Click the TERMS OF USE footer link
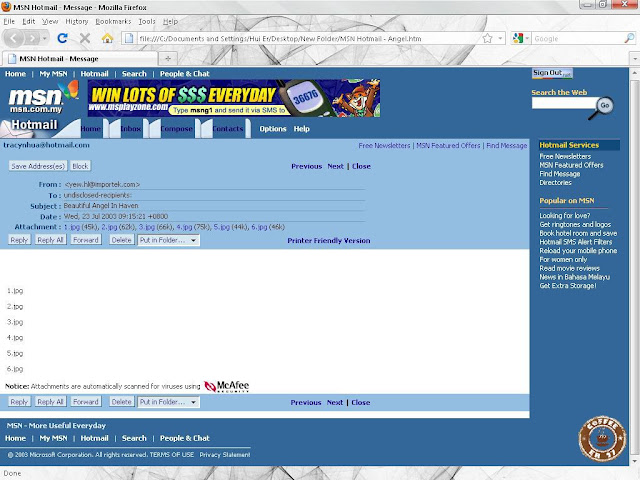 pyautogui.click(x=172, y=455)
